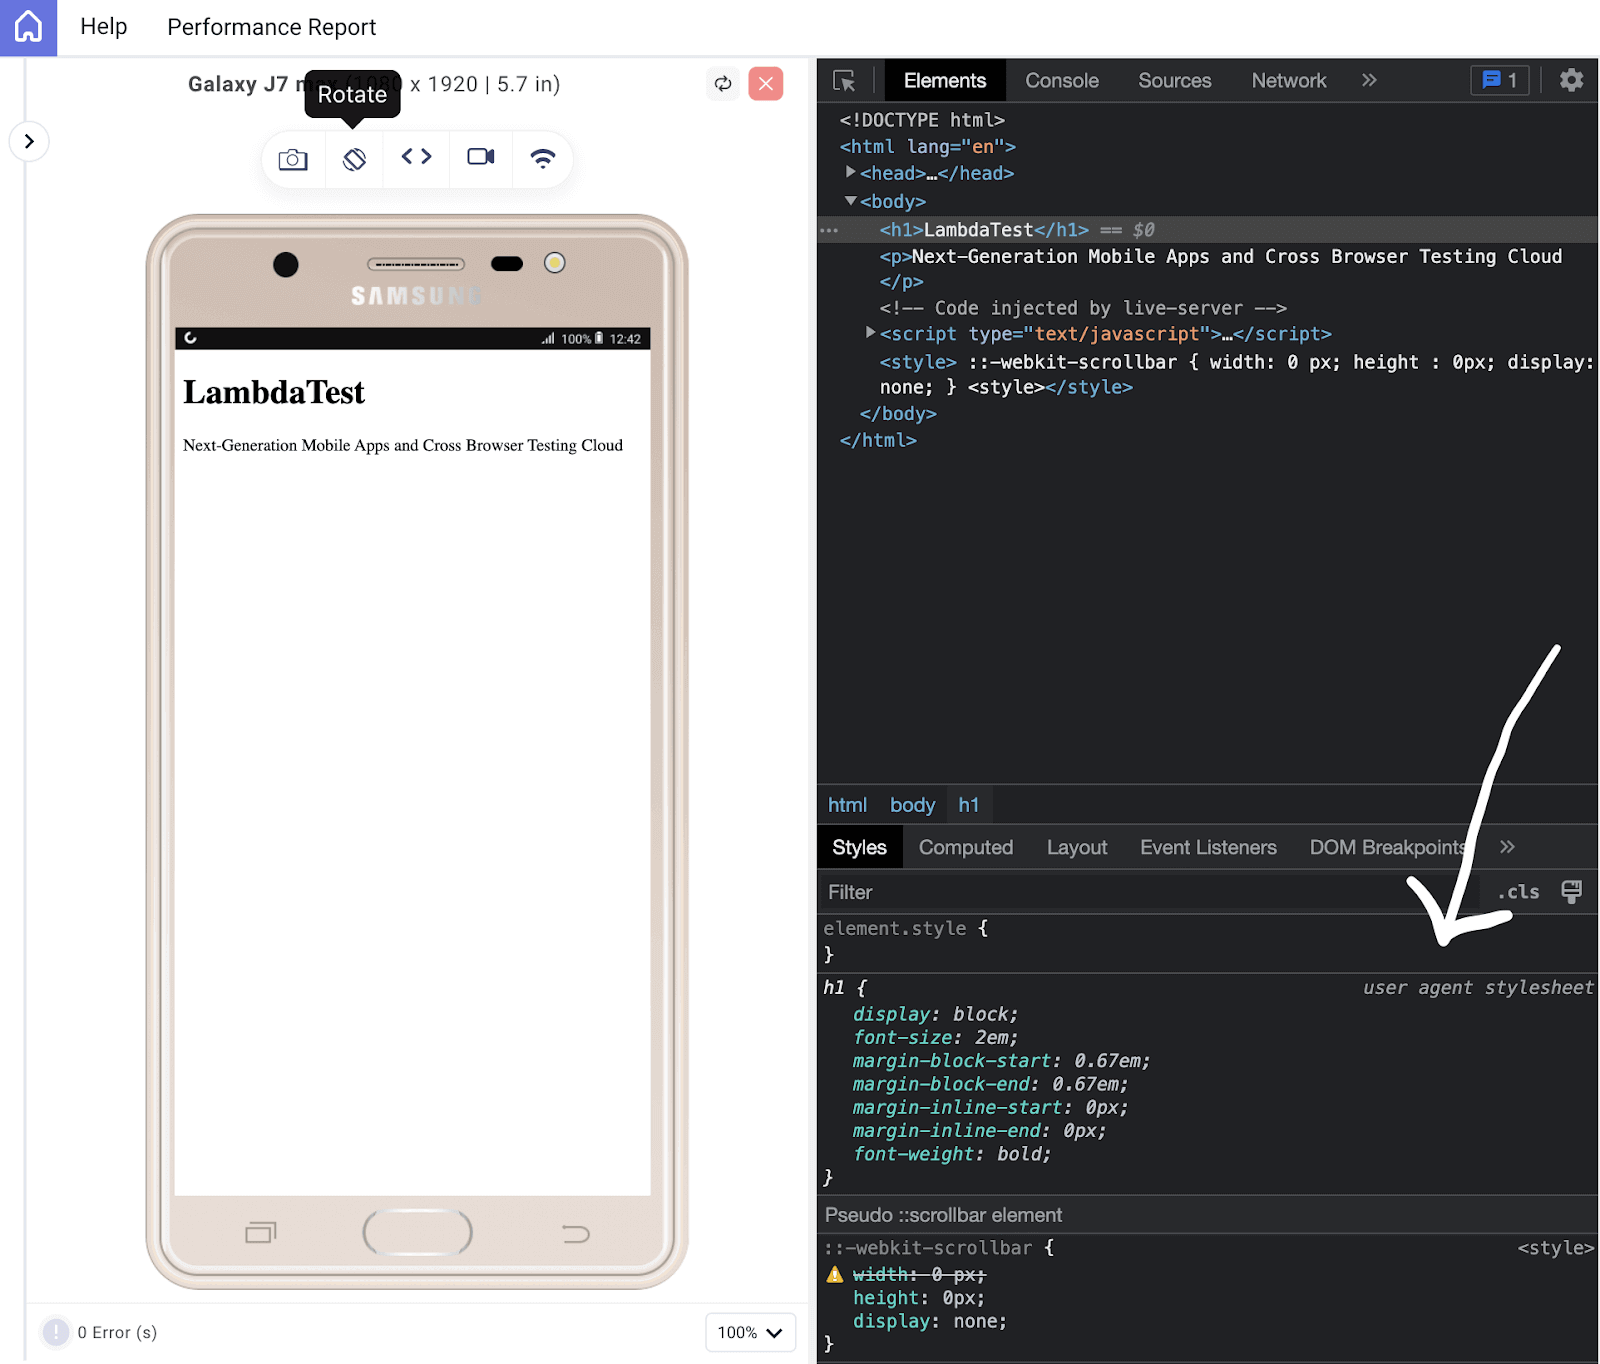
Task: Click the 0 Error (s) status text
Action: [x=117, y=1332]
